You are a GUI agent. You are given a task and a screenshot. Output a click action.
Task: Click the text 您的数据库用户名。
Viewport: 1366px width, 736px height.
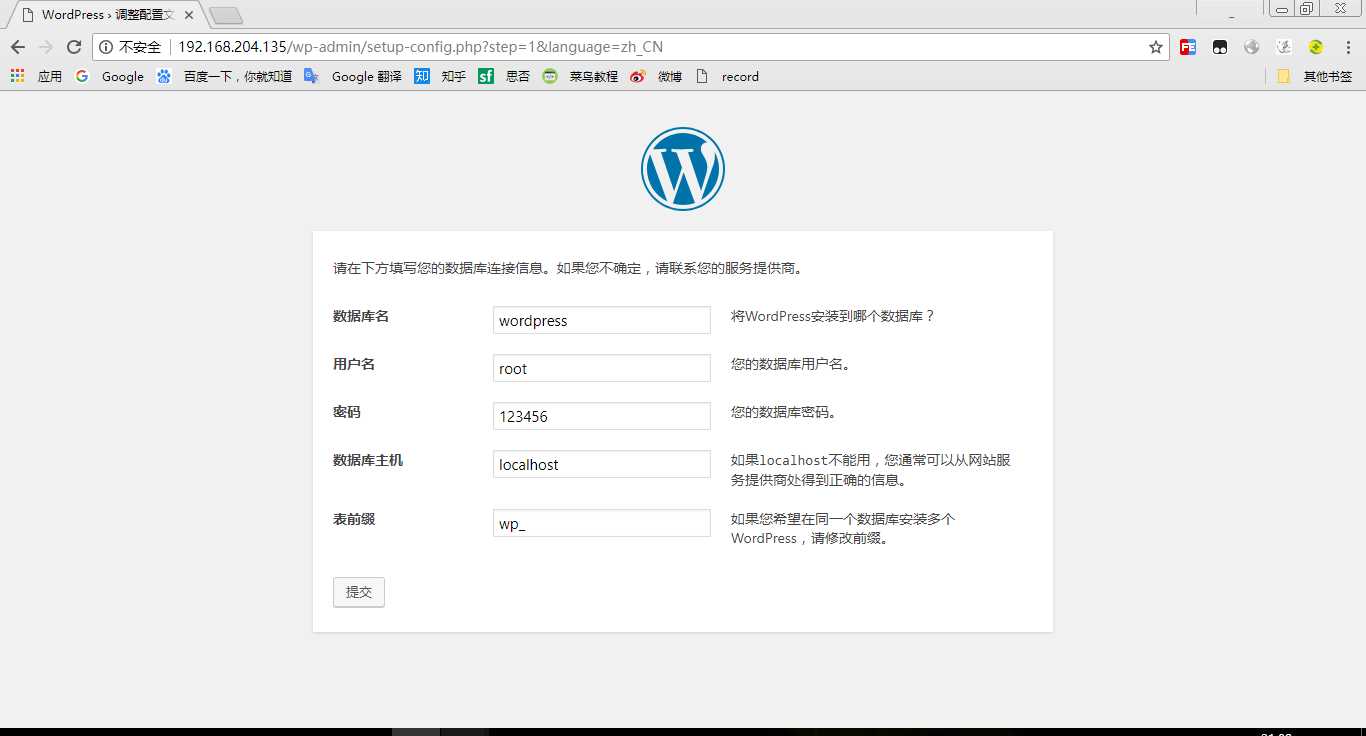(792, 364)
